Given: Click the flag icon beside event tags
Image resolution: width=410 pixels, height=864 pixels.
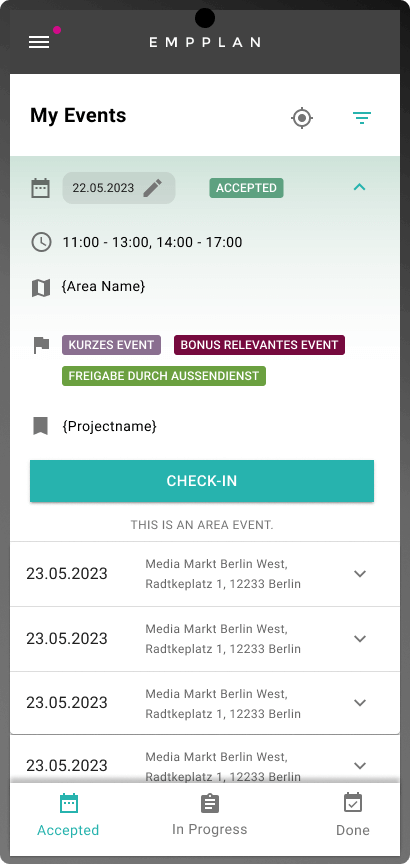Looking at the screenshot, I should pyautogui.click(x=41, y=345).
